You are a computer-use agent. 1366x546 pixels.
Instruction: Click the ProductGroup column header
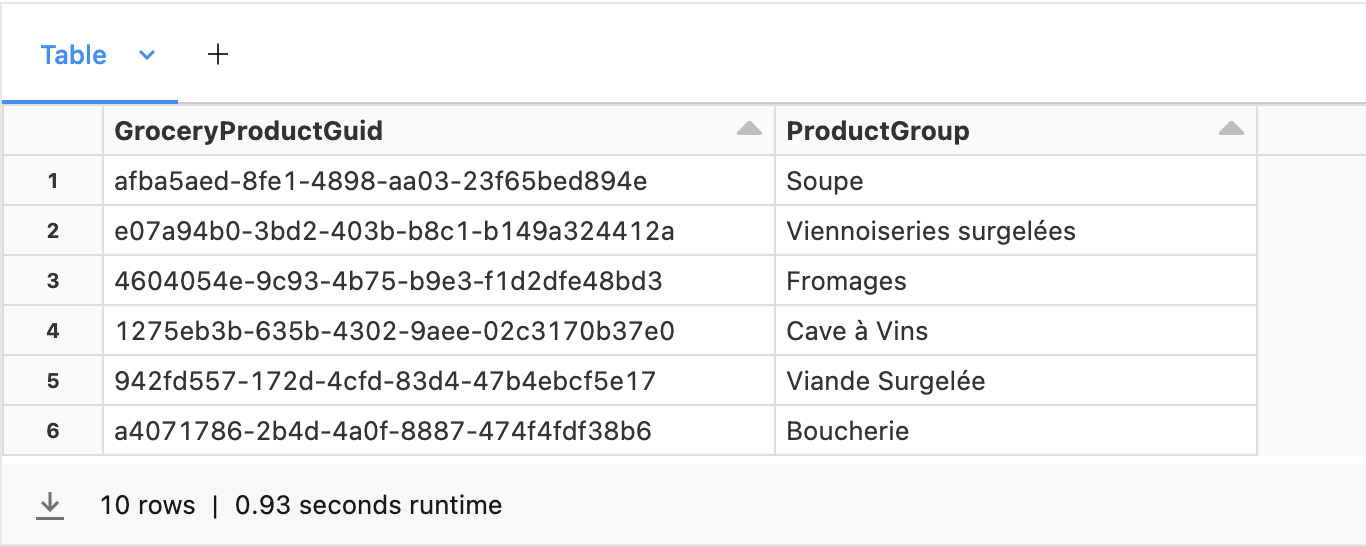click(878, 131)
